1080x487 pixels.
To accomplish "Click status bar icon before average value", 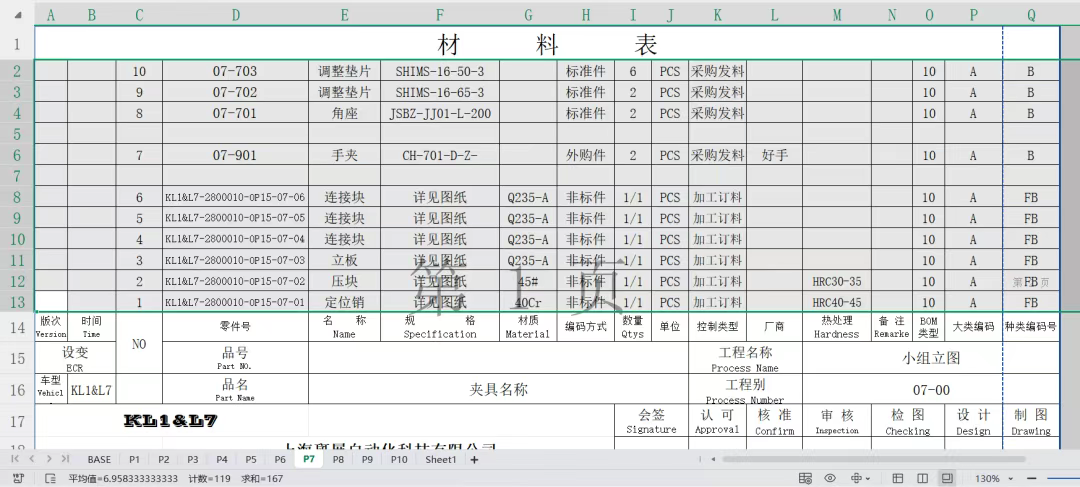I will [x=50, y=478].
